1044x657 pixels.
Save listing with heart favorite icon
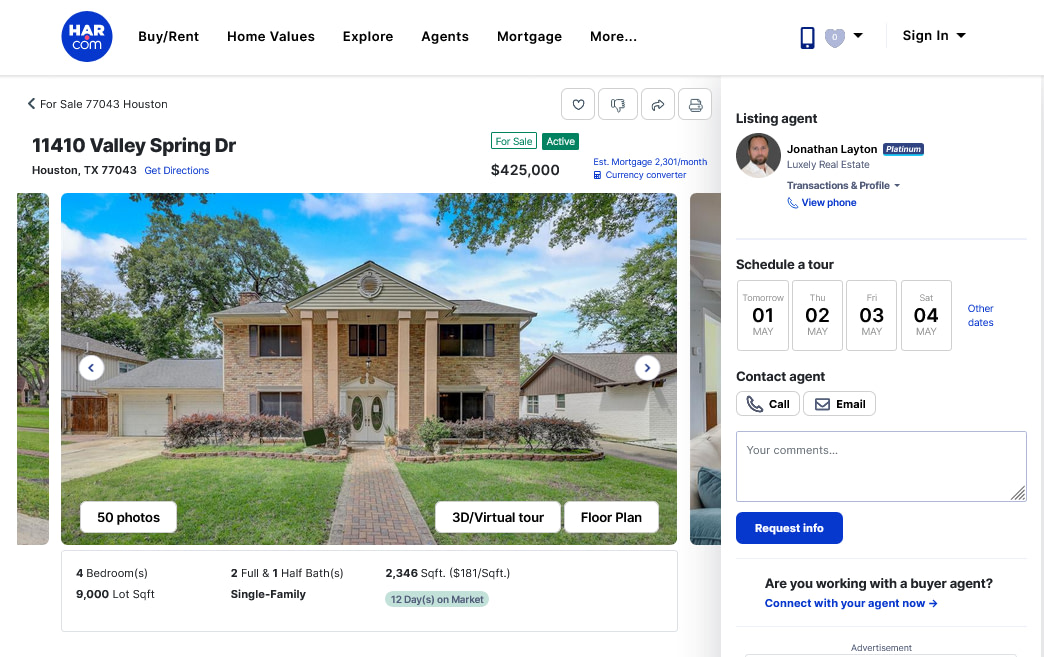pos(578,105)
